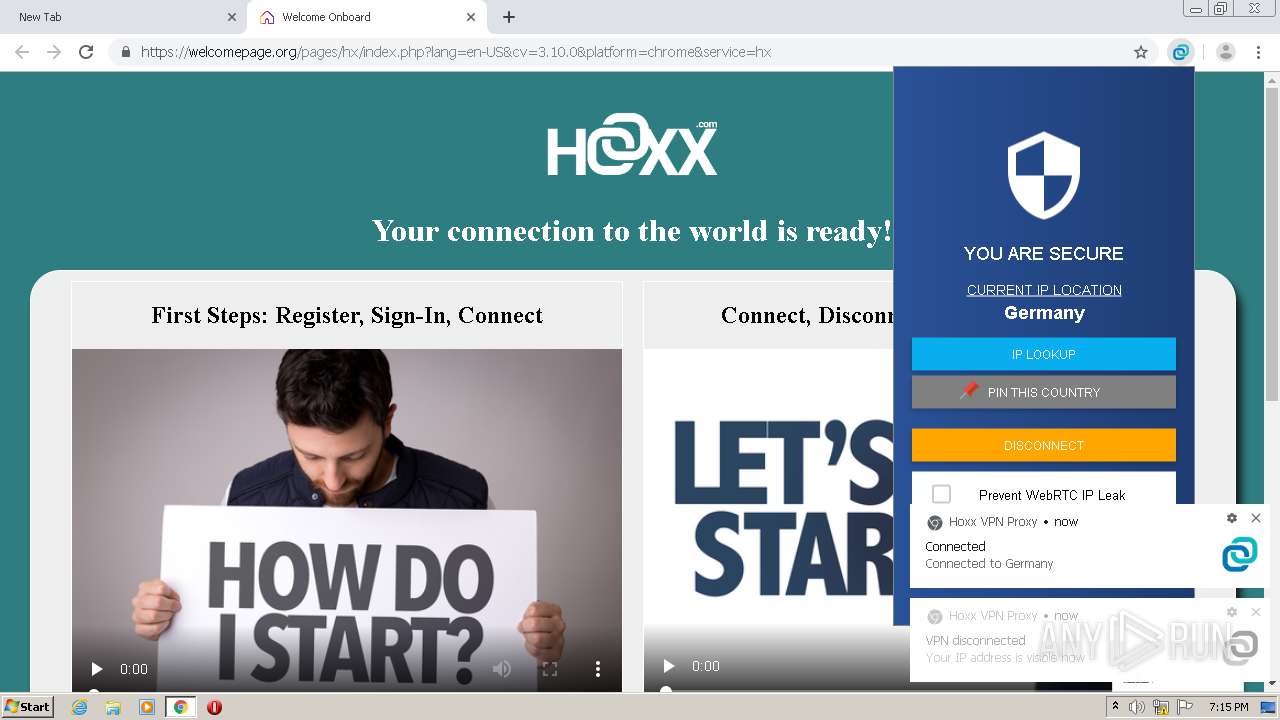Screen dimensions: 1280x720
Task: Switch to the New Tab tab
Action: point(122,17)
